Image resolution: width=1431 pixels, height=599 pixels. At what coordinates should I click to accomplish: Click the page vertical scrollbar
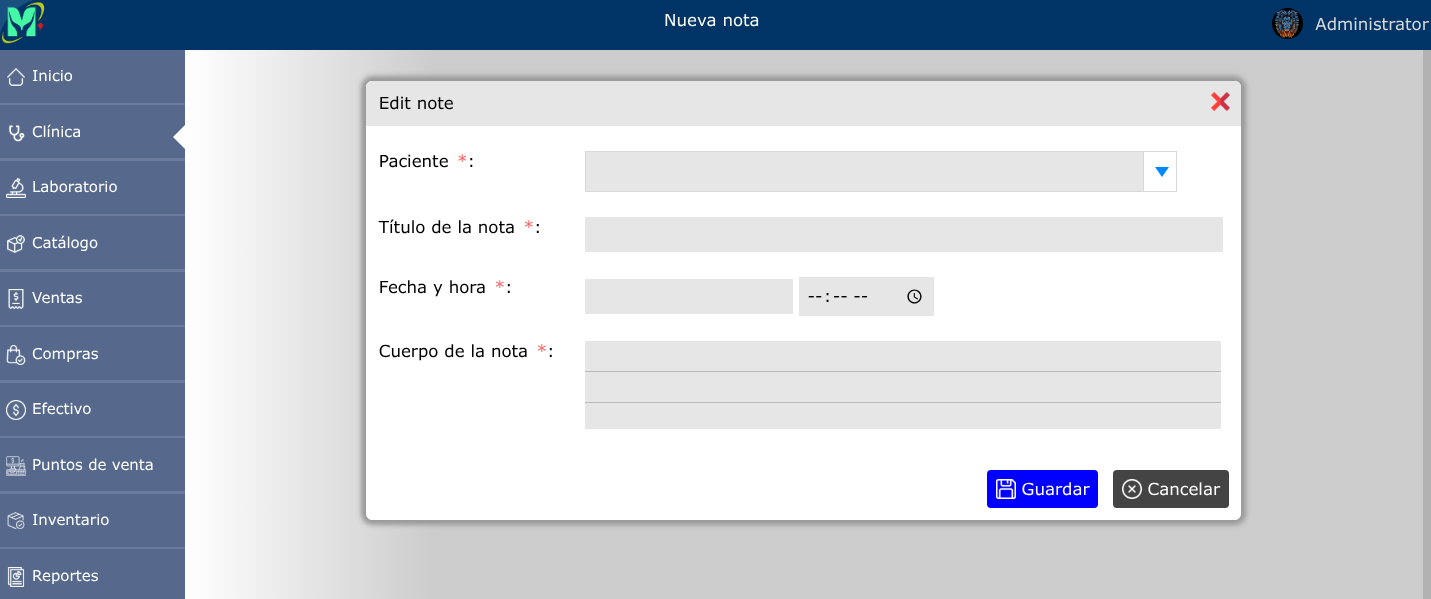point(1426,324)
